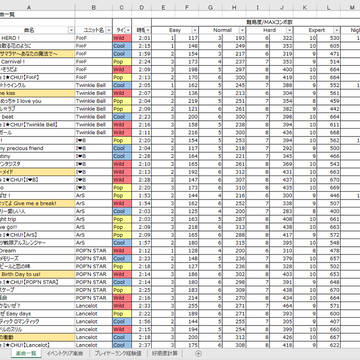Select the CHU!【ArS】 song cell
Screen dimensions: 360x360
[37, 235]
